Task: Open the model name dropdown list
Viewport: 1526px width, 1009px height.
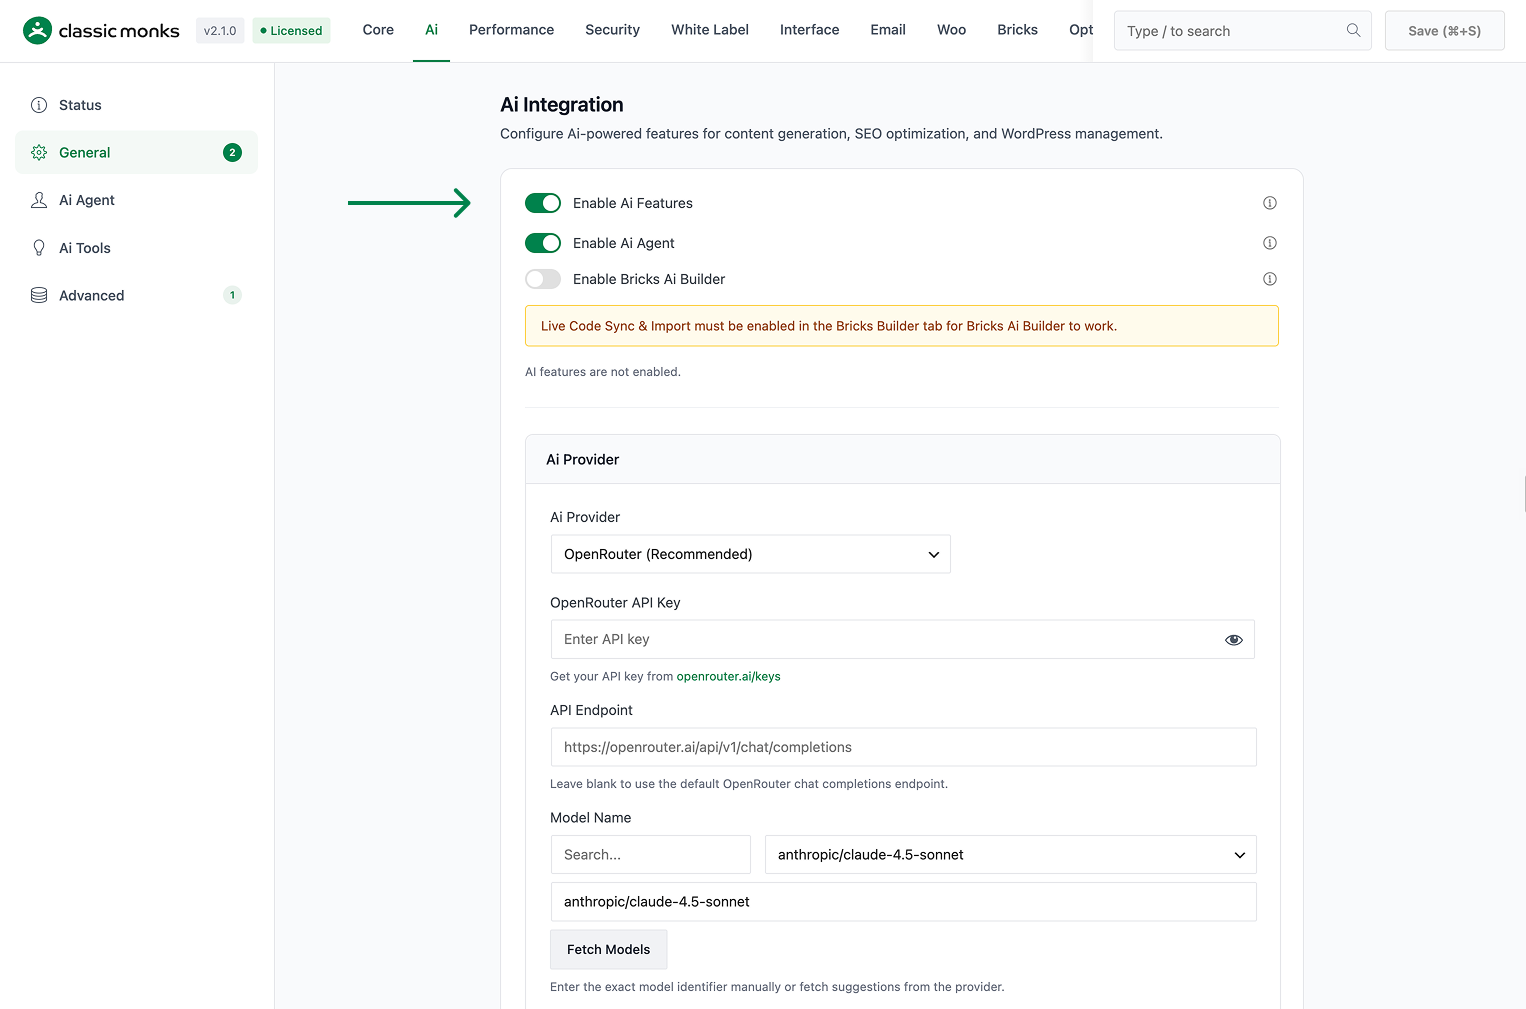Action: (1010, 855)
